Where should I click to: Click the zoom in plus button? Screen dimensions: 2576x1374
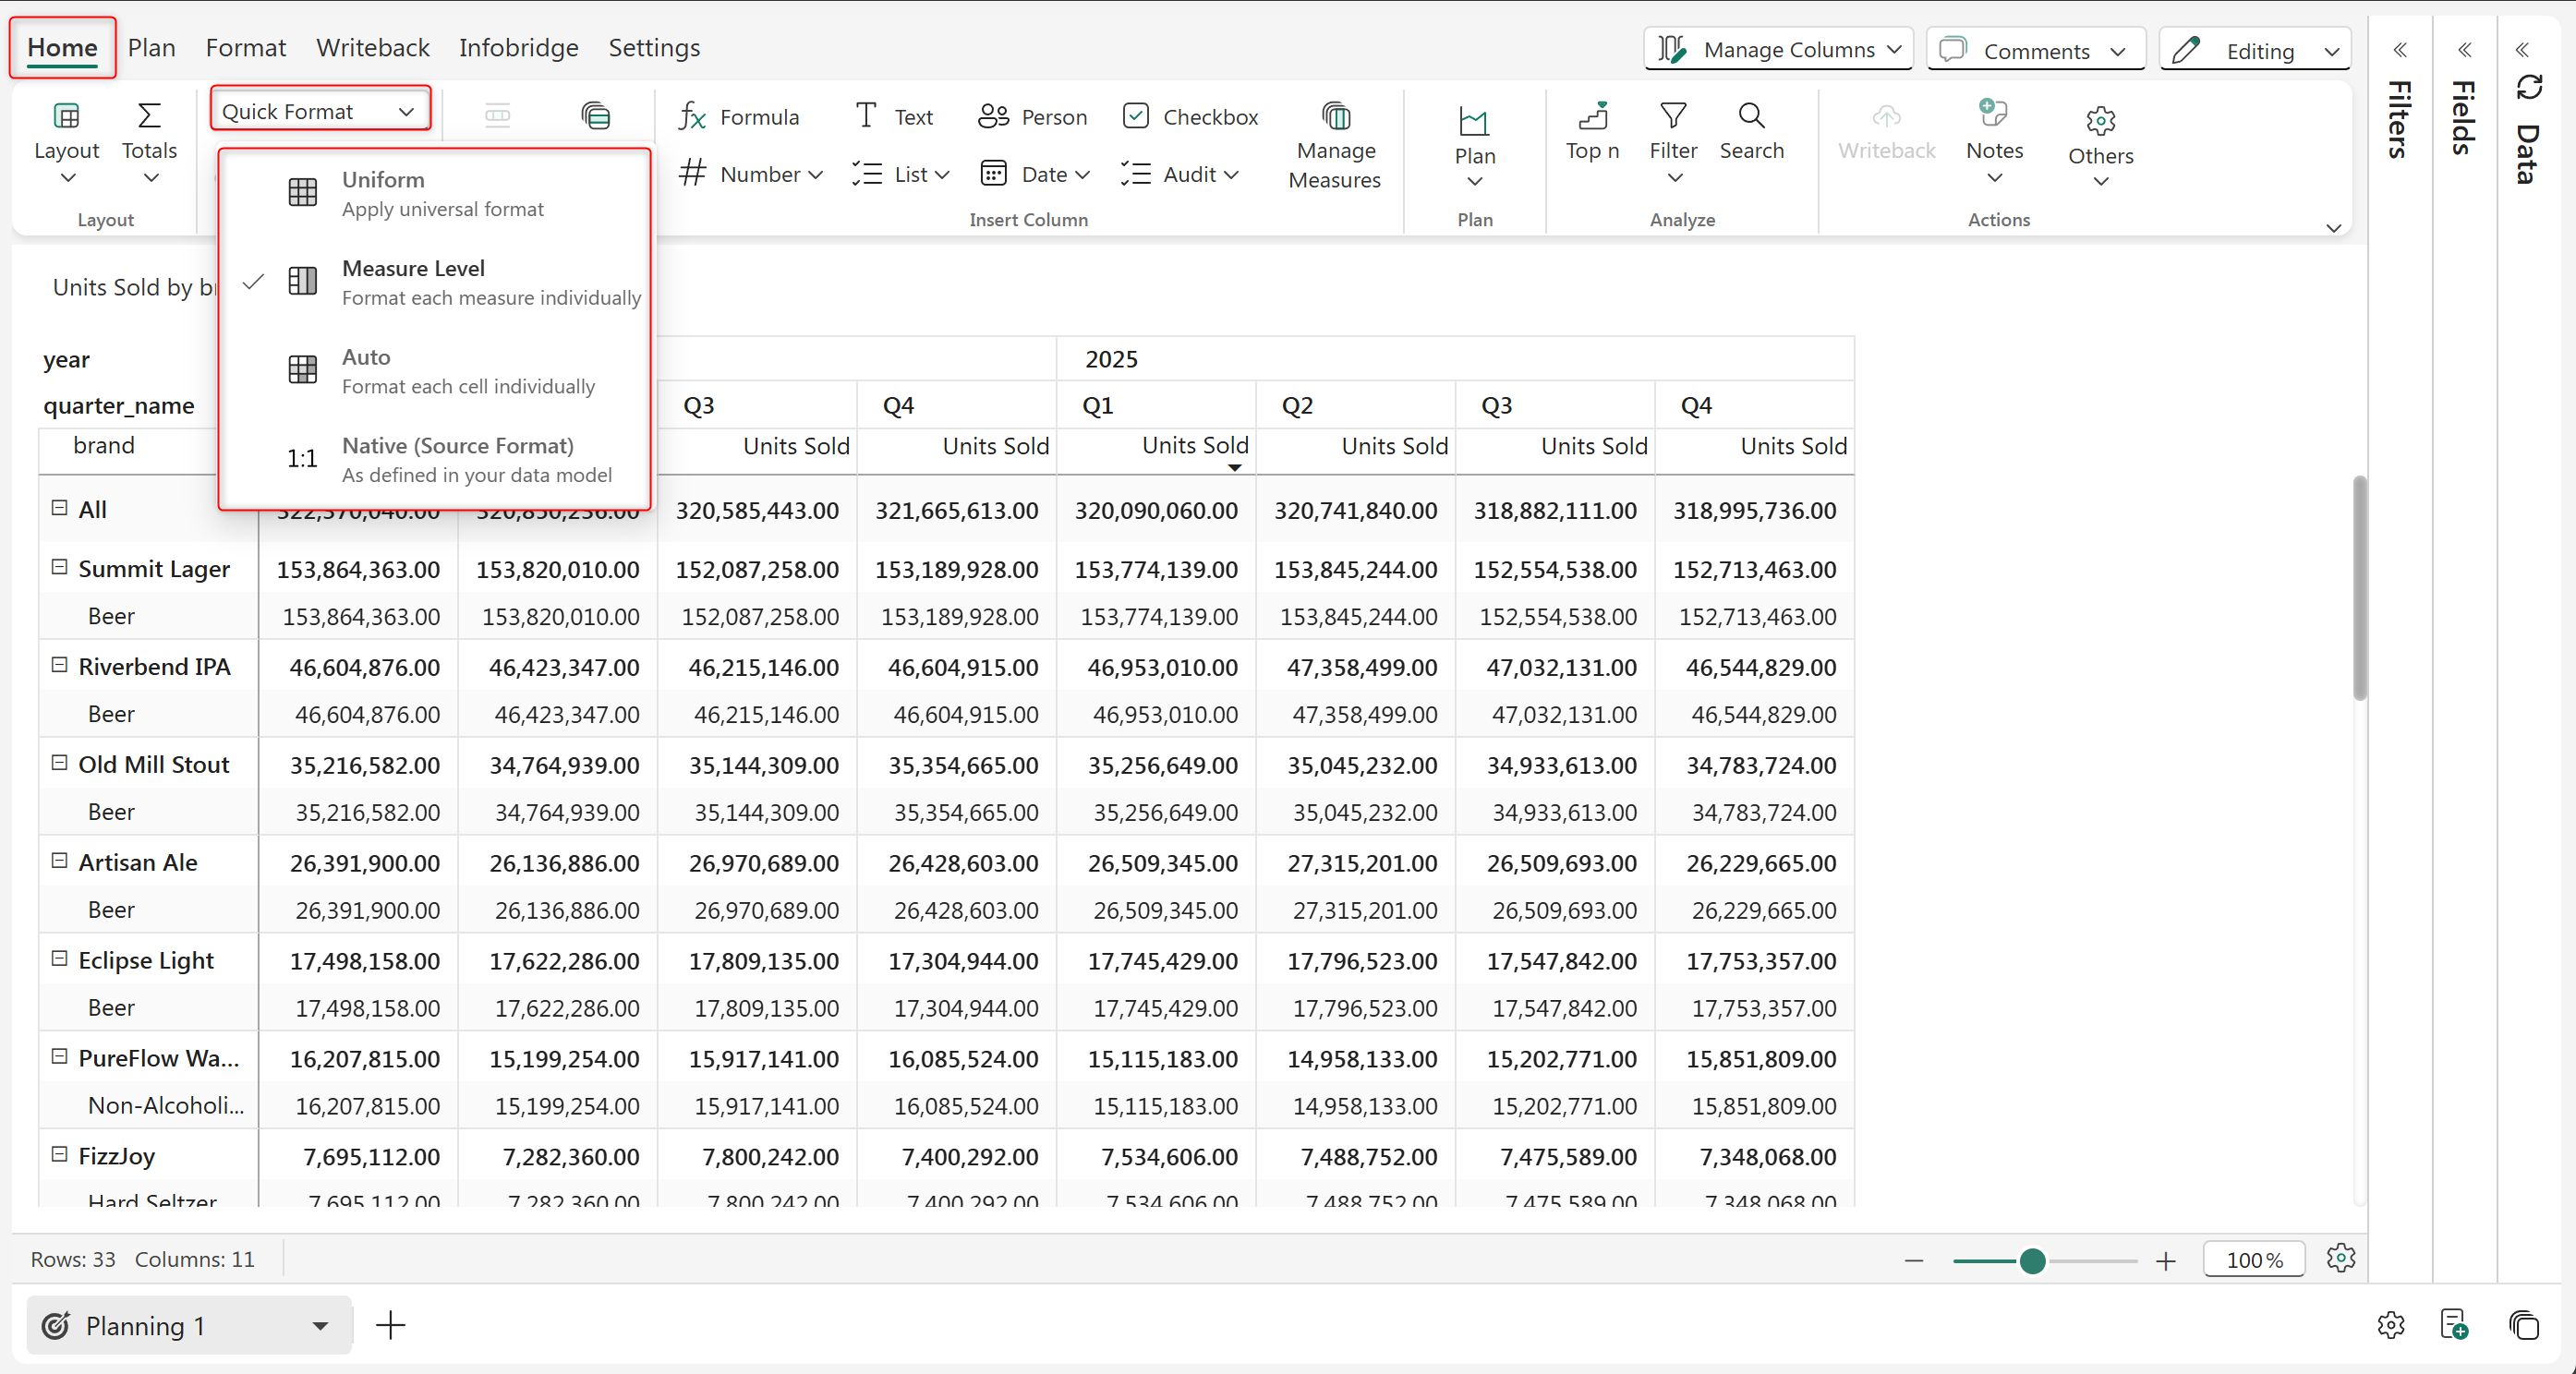coord(2166,1261)
